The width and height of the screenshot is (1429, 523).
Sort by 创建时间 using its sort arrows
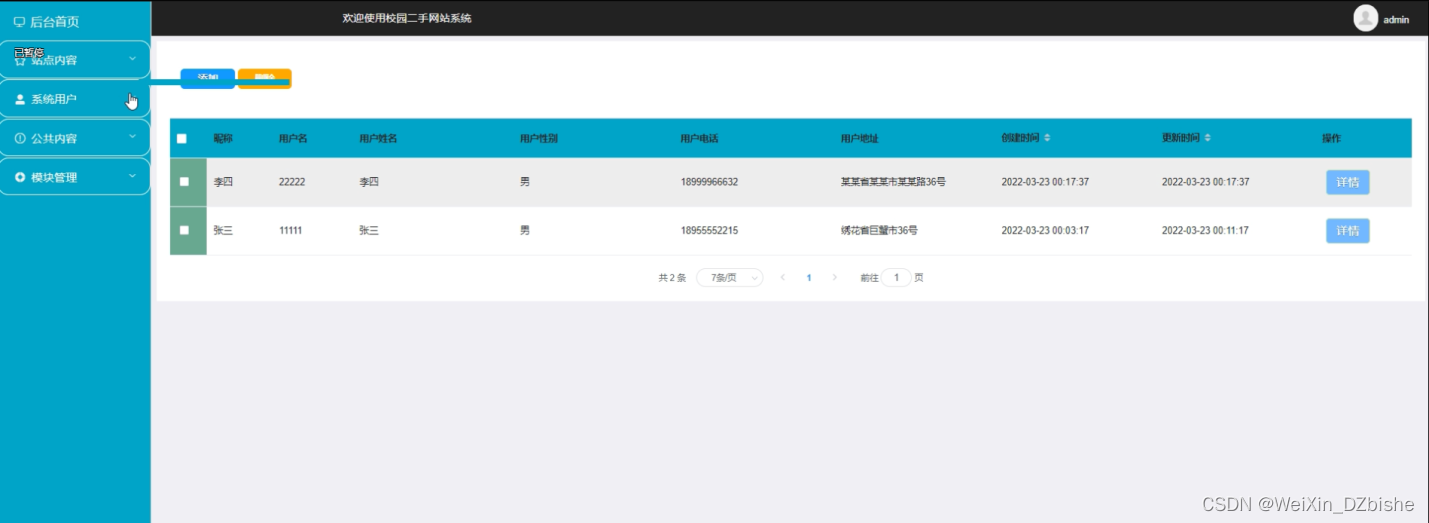pos(1047,138)
